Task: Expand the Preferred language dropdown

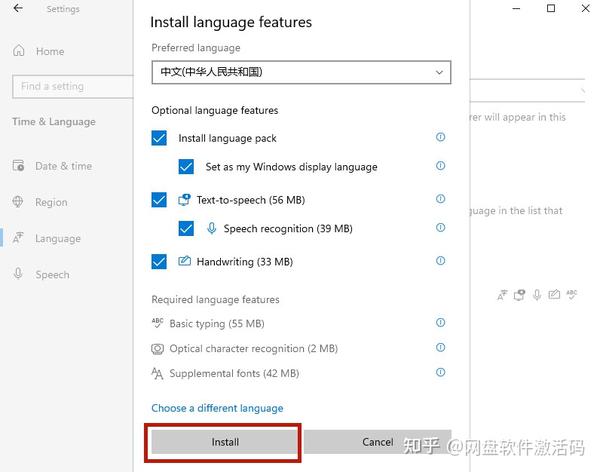Action: point(301,72)
